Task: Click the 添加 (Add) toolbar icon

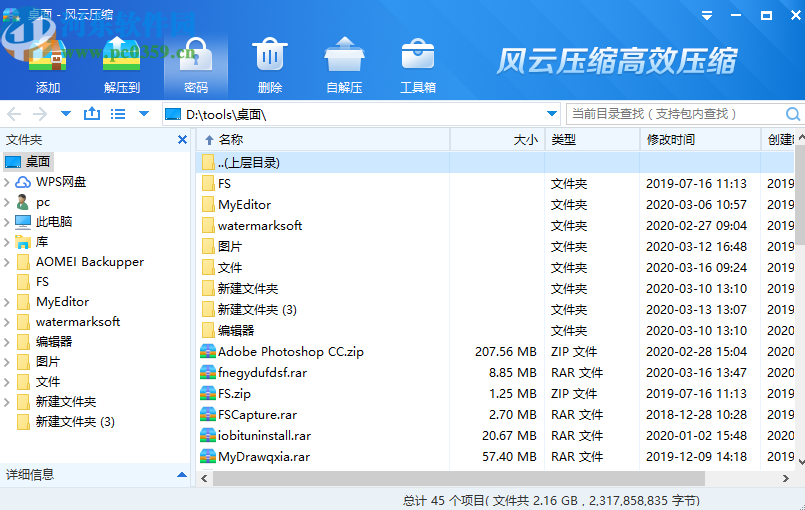Action: [x=48, y=54]
